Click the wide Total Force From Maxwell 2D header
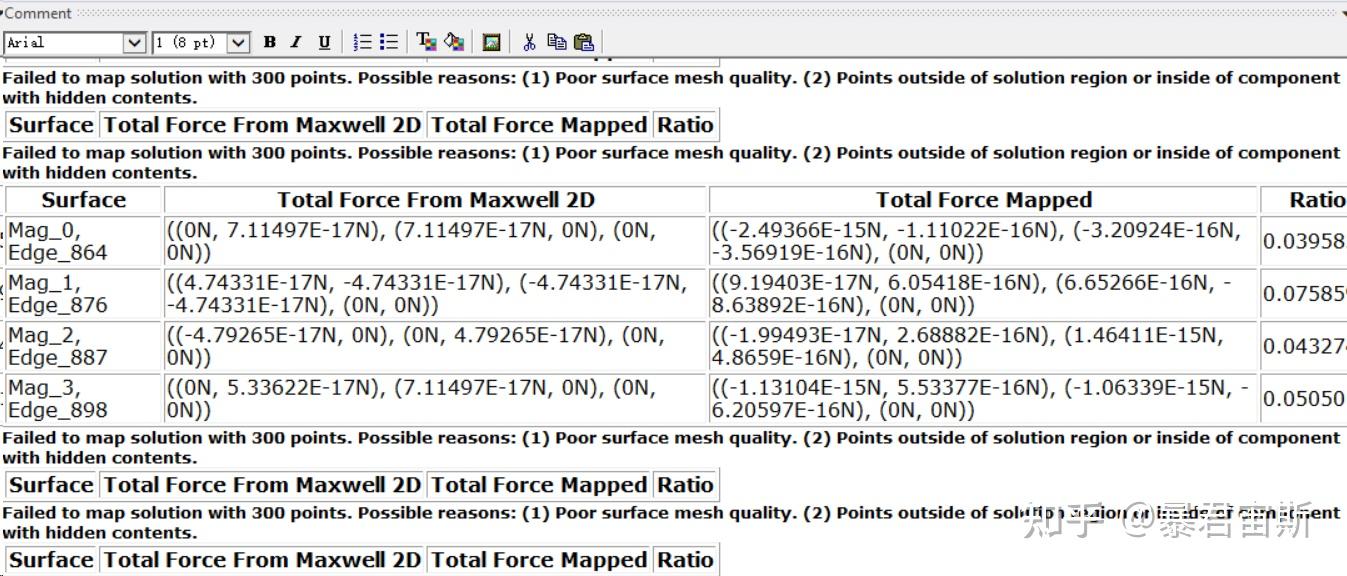Image resolution: width=1347 pixels, height=576 pixels. coord(436,200)
